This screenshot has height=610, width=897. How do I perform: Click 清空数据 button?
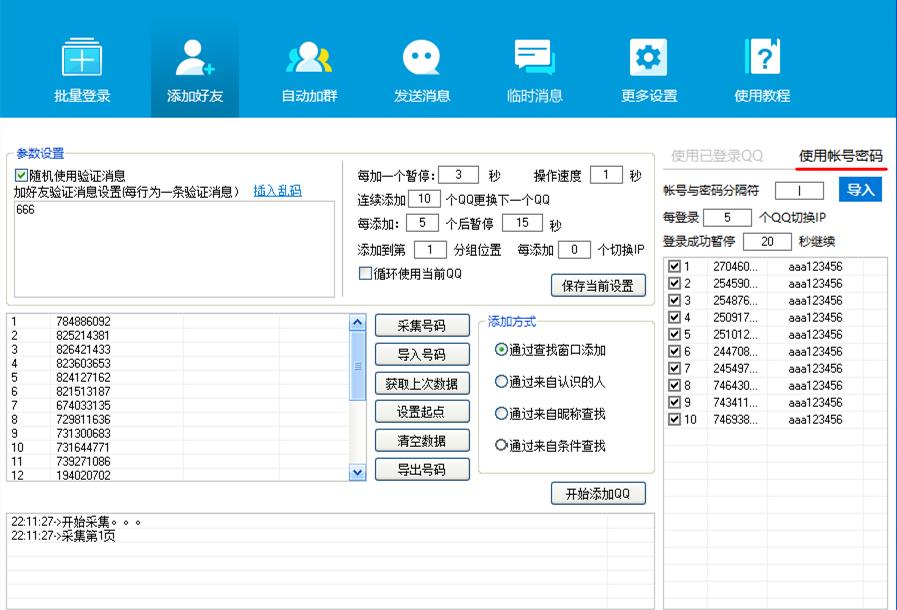coord(422,441)
